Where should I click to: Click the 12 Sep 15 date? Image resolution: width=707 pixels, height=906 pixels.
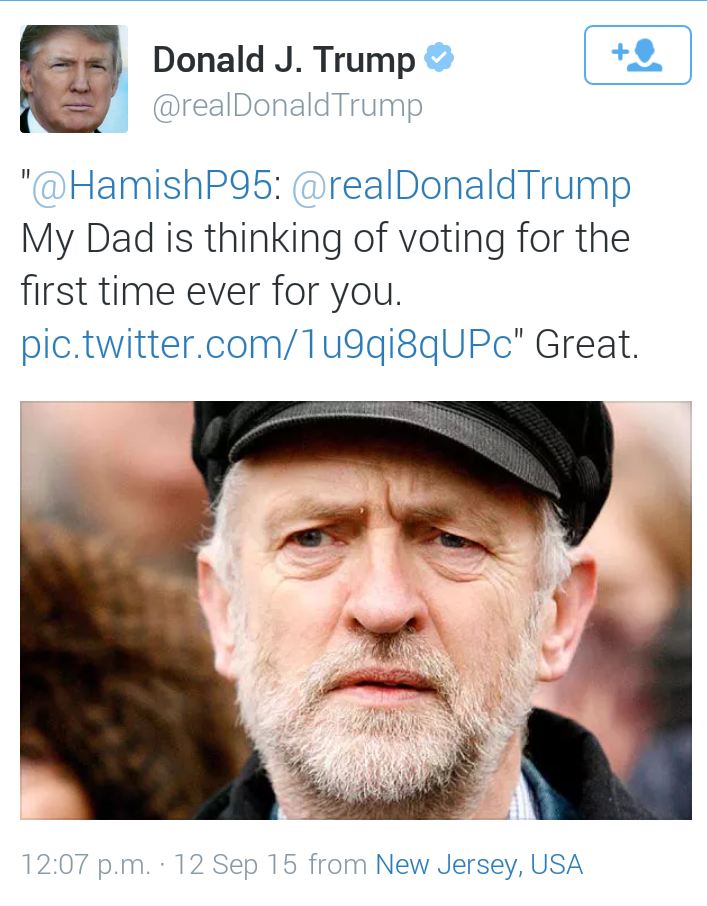pos(235,864)
